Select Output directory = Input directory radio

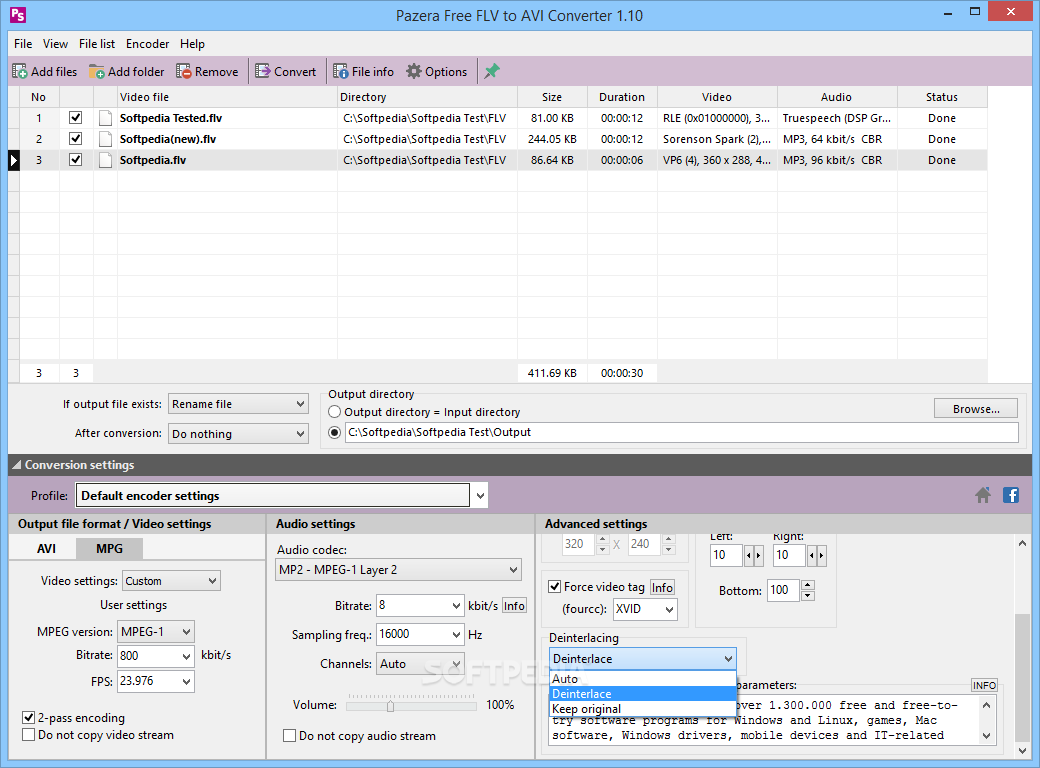coord(335,412)
